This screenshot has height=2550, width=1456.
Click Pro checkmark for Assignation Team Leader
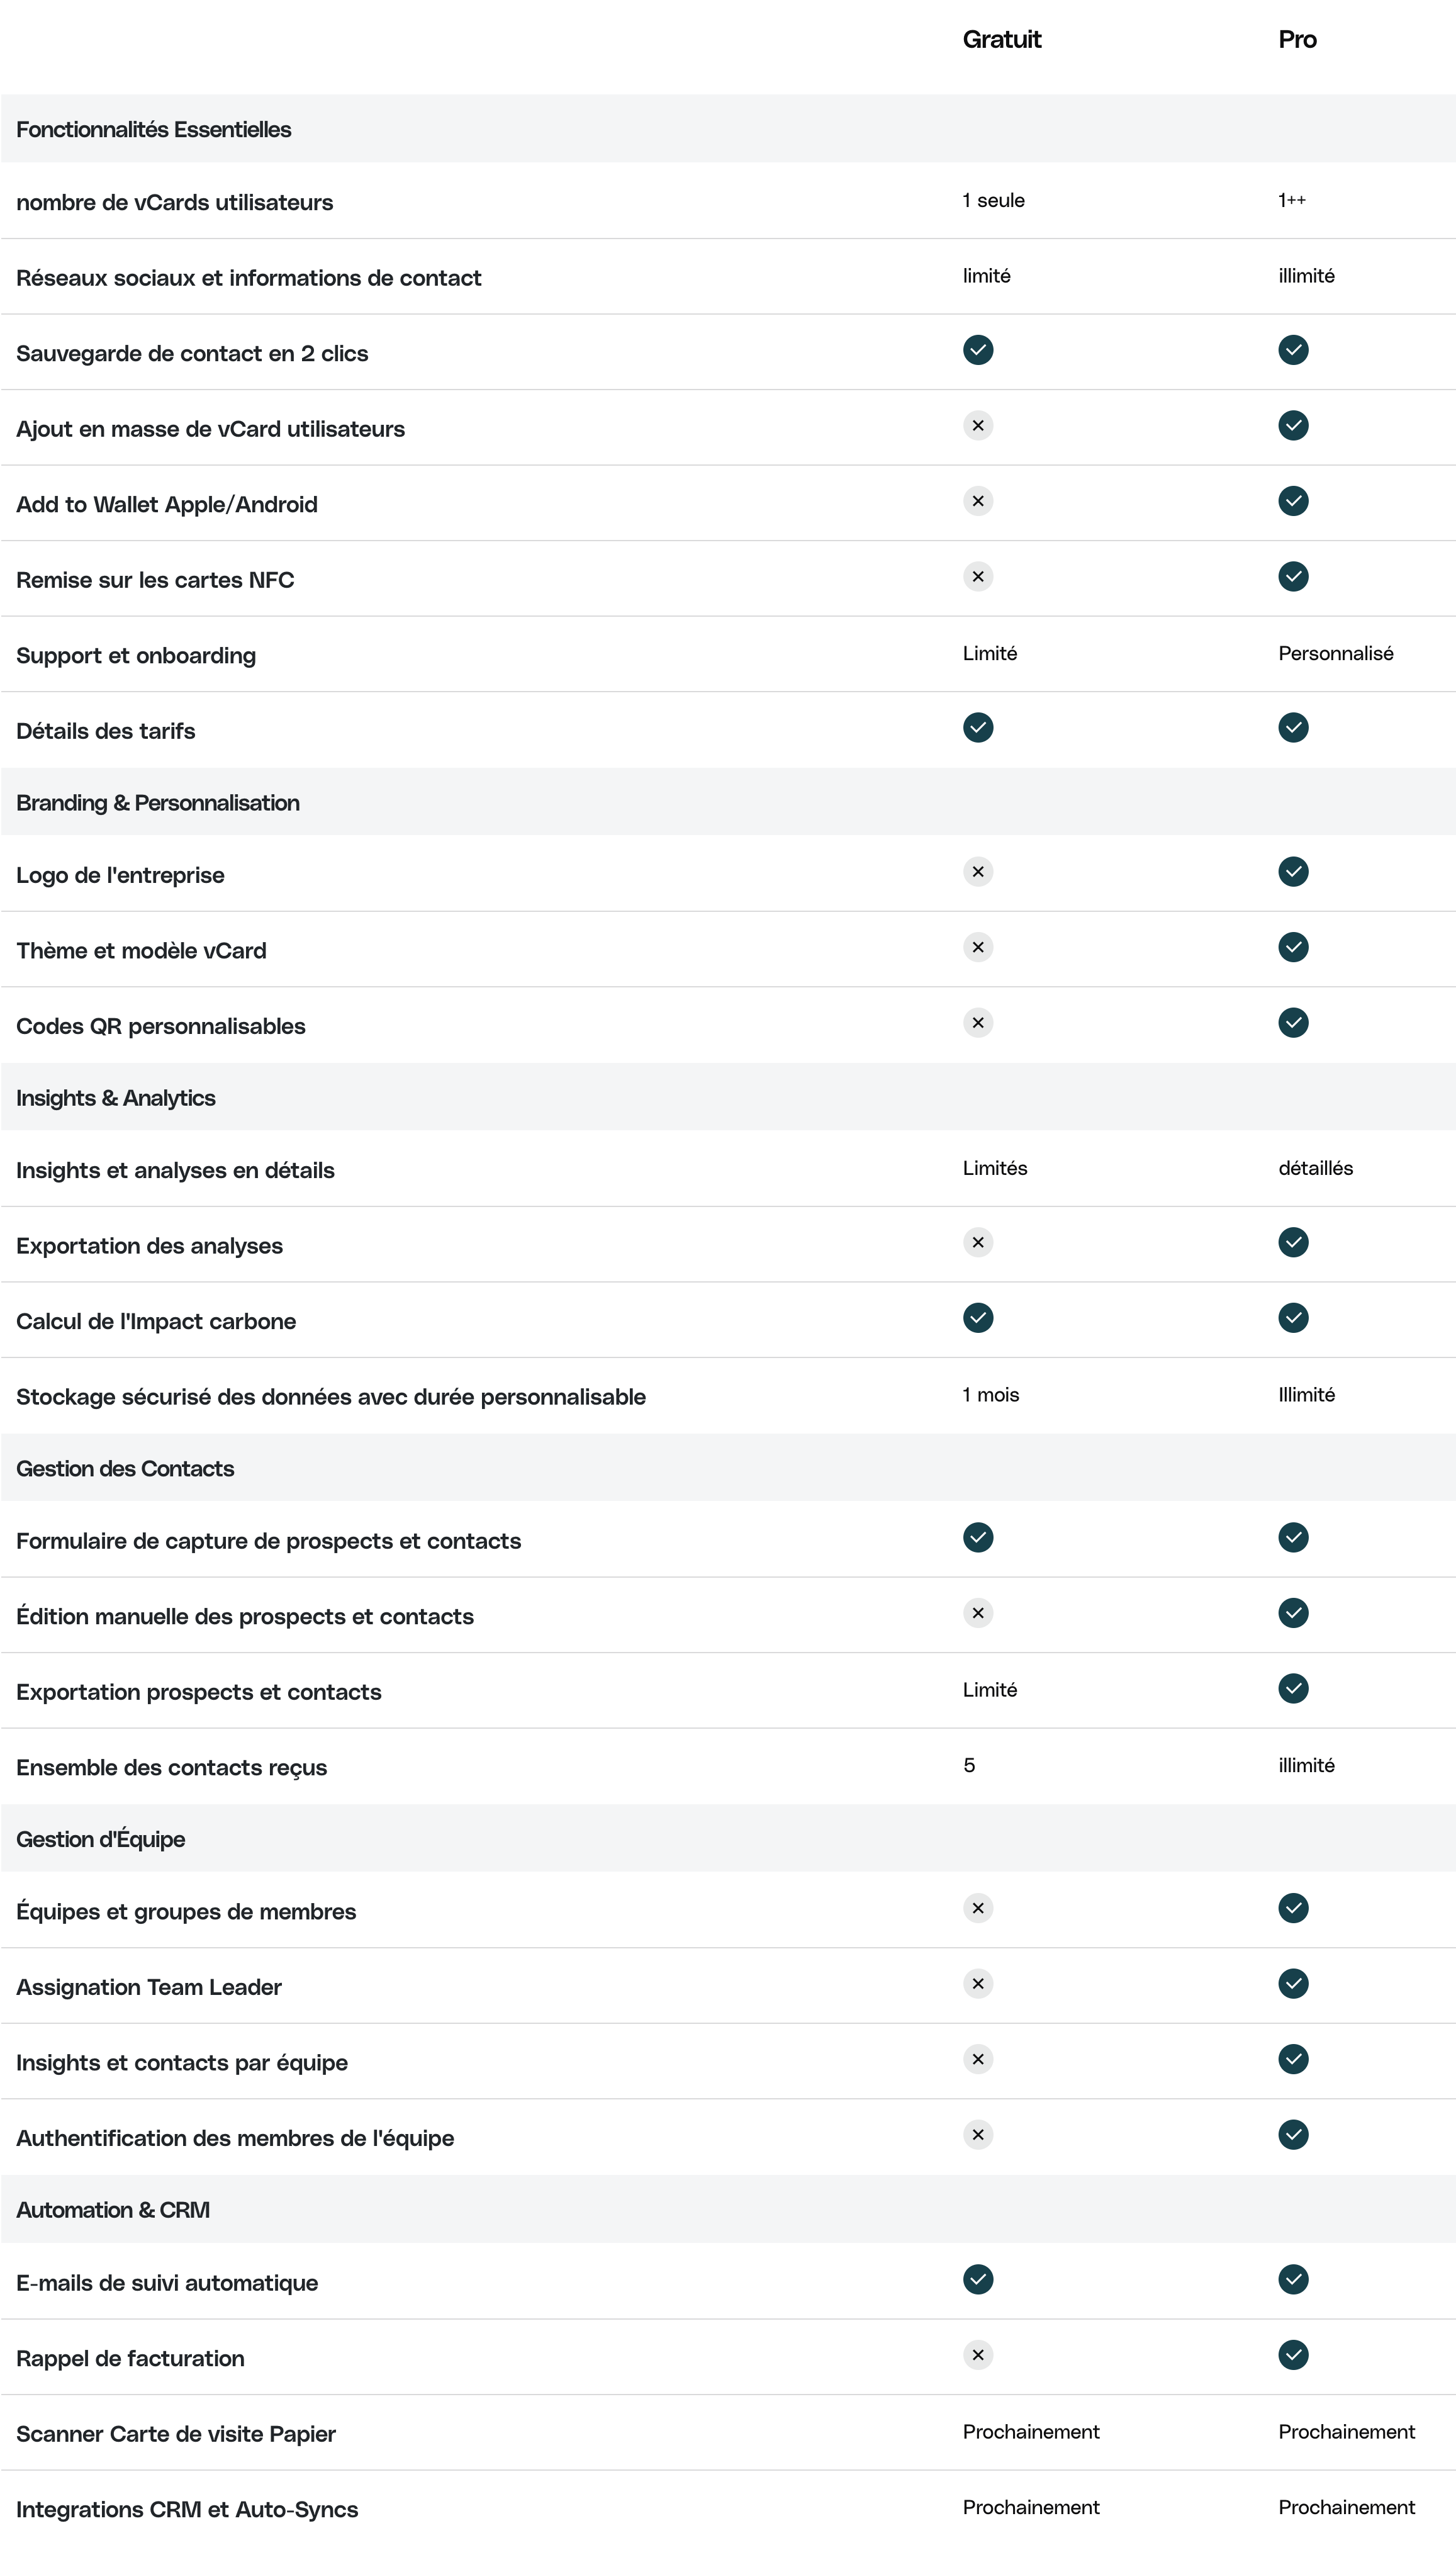(1292, 1983)
